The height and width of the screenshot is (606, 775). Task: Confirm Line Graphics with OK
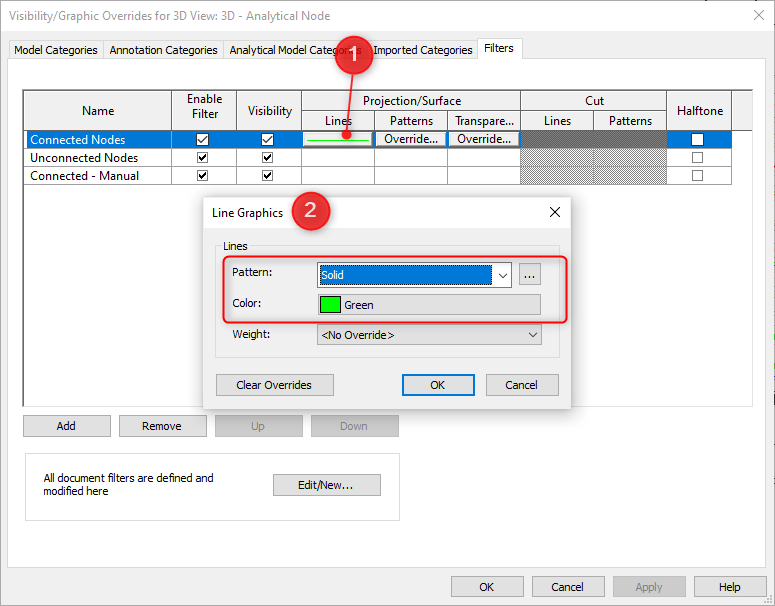tap(437, 385)
